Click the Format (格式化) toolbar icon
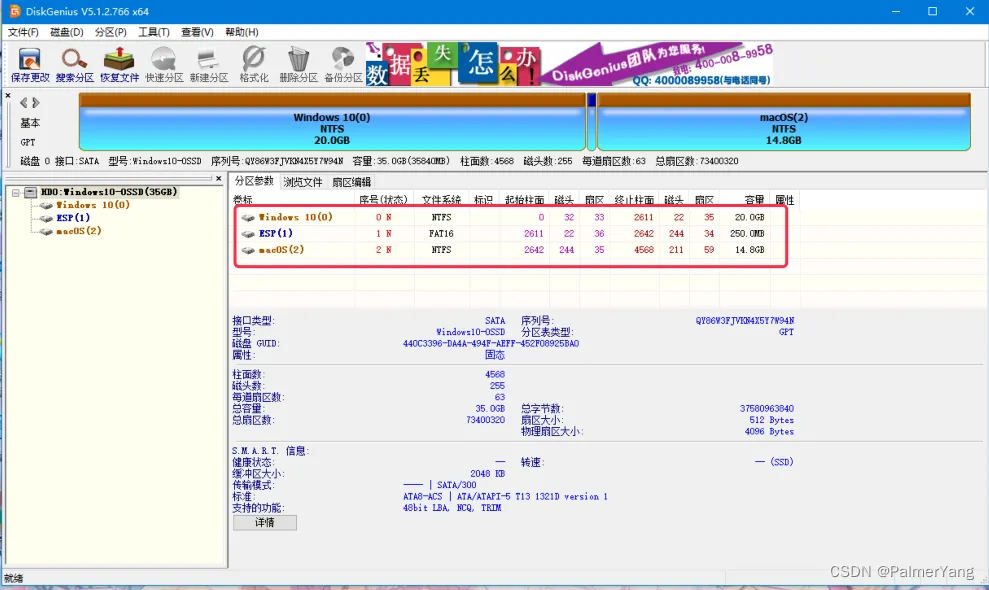The height and width of the screenshot is (590, 989). click(x=253, y=62)
